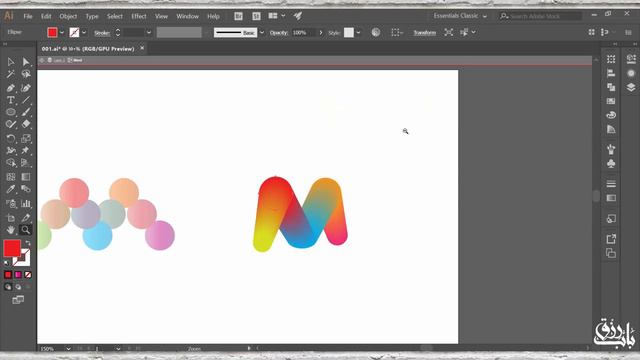640x360 pixels.
Task: Select the Direct Selection tool
Action: (26, 62)
